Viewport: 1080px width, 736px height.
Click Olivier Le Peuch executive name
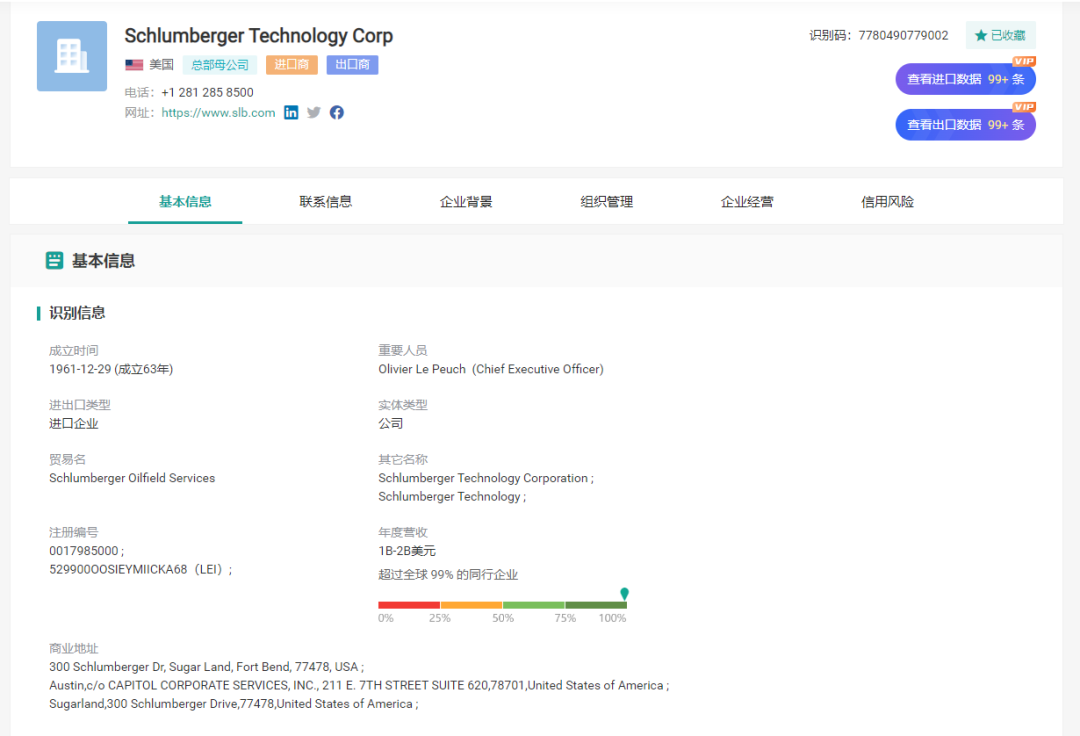422,369
